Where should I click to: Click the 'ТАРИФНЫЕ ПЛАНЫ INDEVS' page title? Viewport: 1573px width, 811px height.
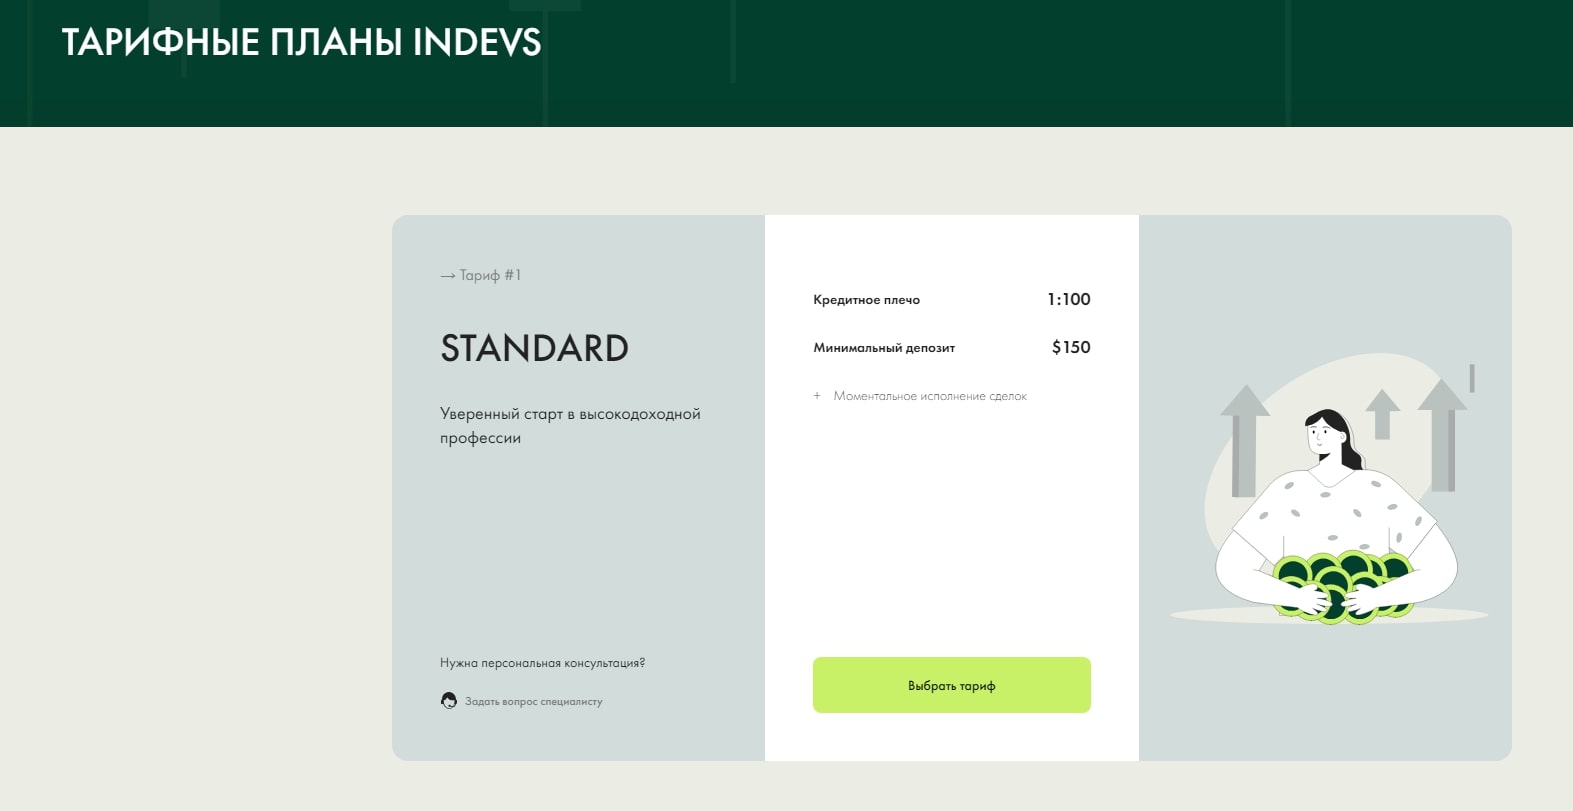[x=301, y=42]
